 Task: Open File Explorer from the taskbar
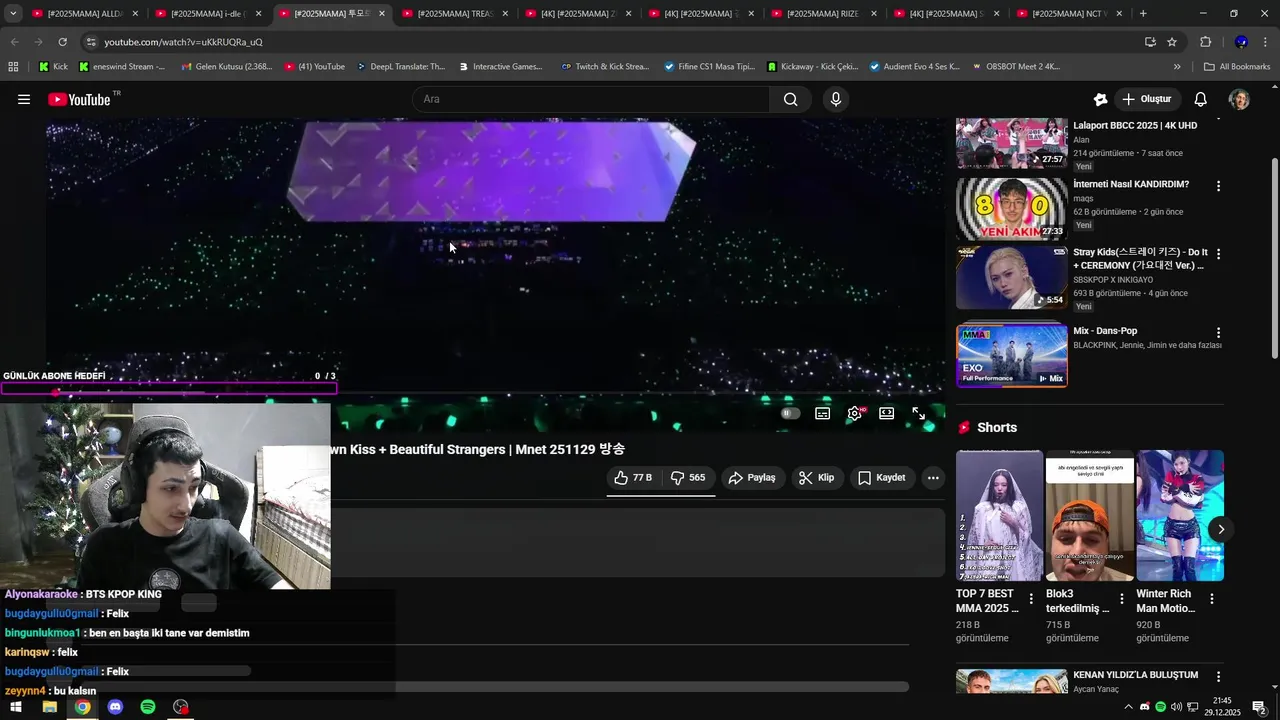[49, 707]
